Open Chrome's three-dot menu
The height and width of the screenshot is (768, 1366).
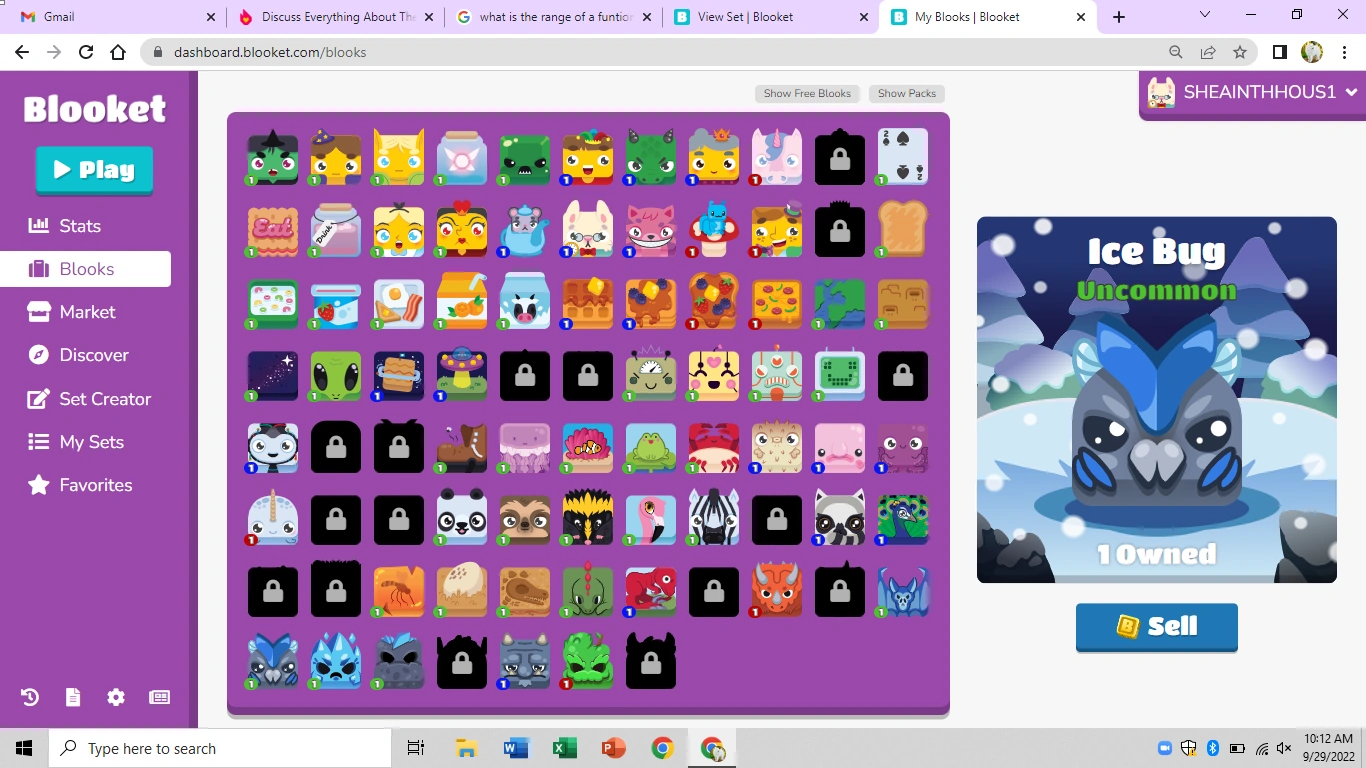click(1345, 52)
